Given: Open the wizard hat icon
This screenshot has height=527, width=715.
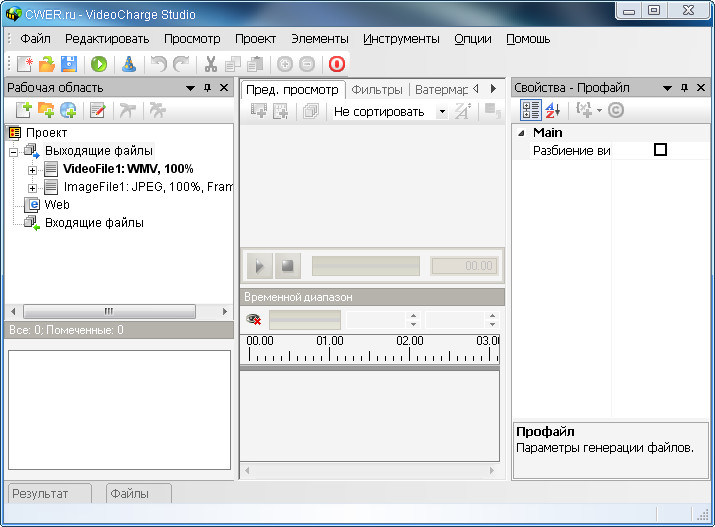Looking at the screenshot, I should (128, 64).
